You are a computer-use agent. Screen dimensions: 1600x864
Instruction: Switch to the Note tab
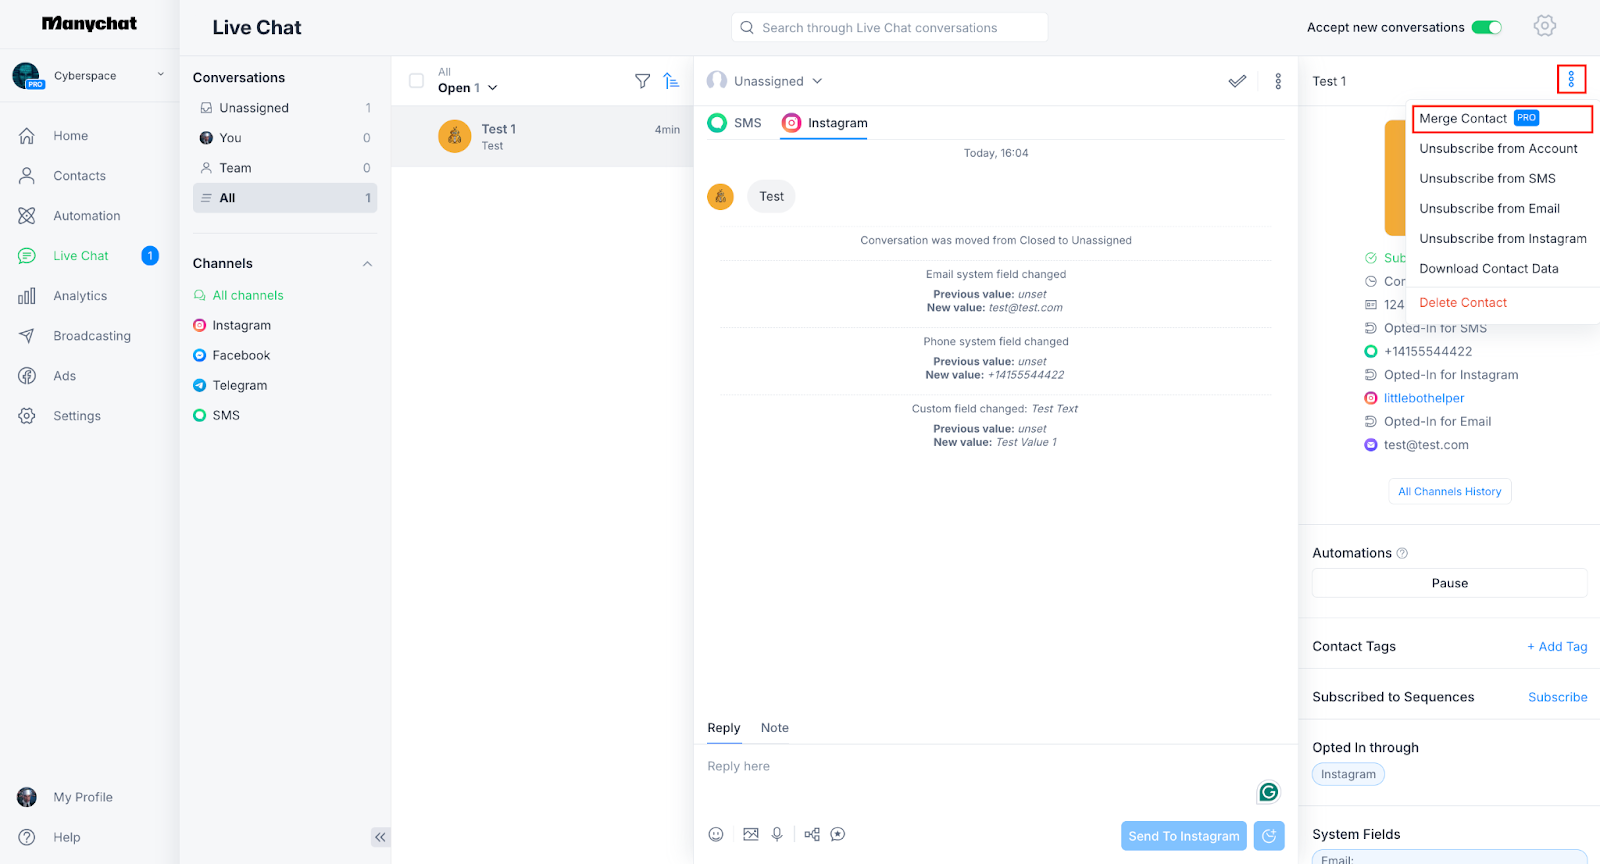coord(774,728)
